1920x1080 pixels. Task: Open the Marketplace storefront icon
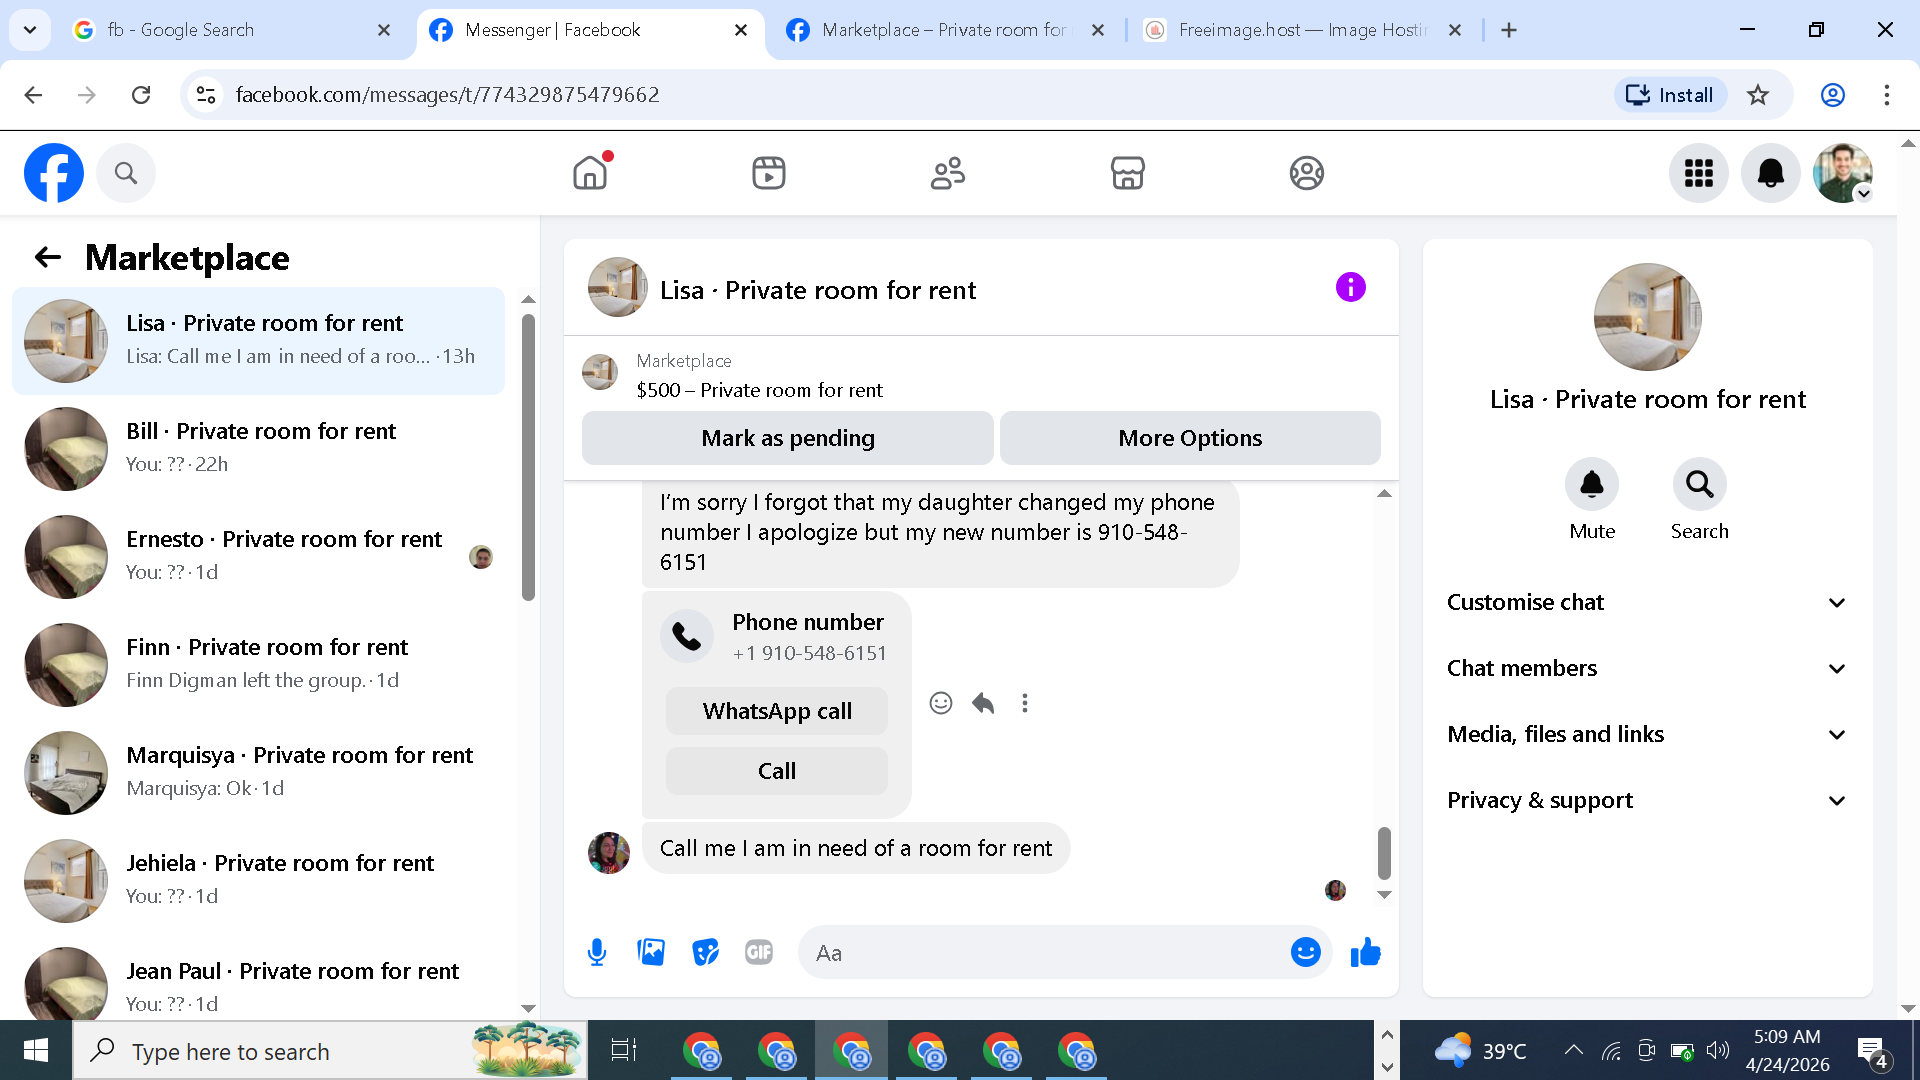click(x=1128, y=173)
